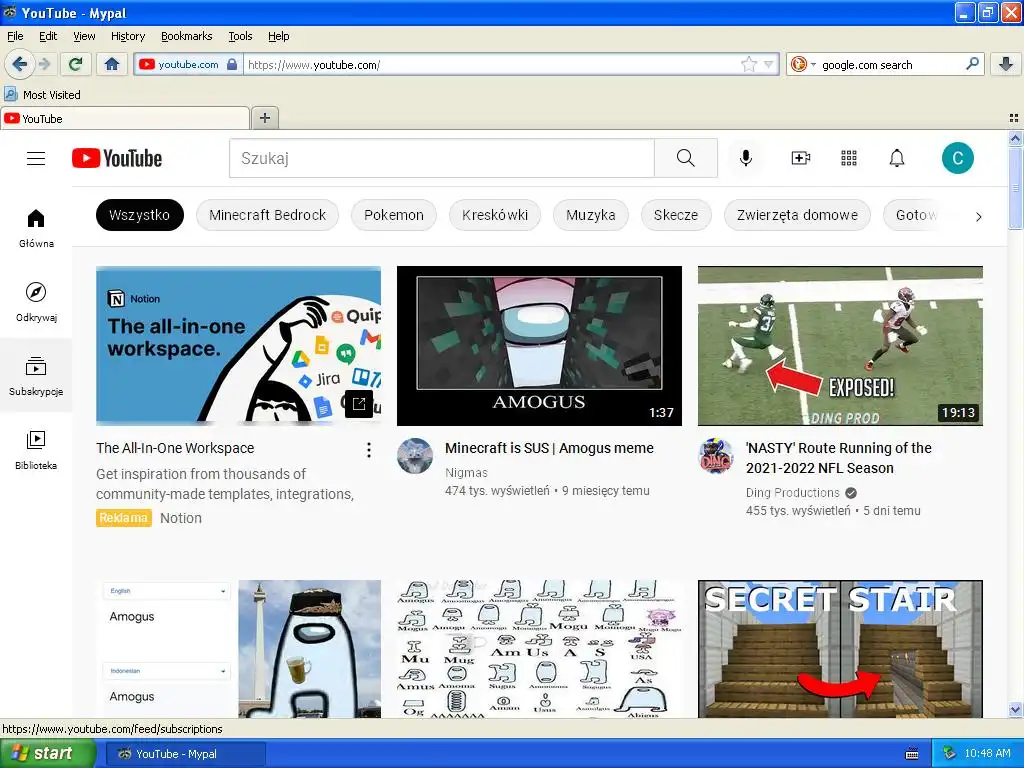Filter by Pokemon chip
The image size is (1024, 768).
pyautogui.click(x=394, y=215)
